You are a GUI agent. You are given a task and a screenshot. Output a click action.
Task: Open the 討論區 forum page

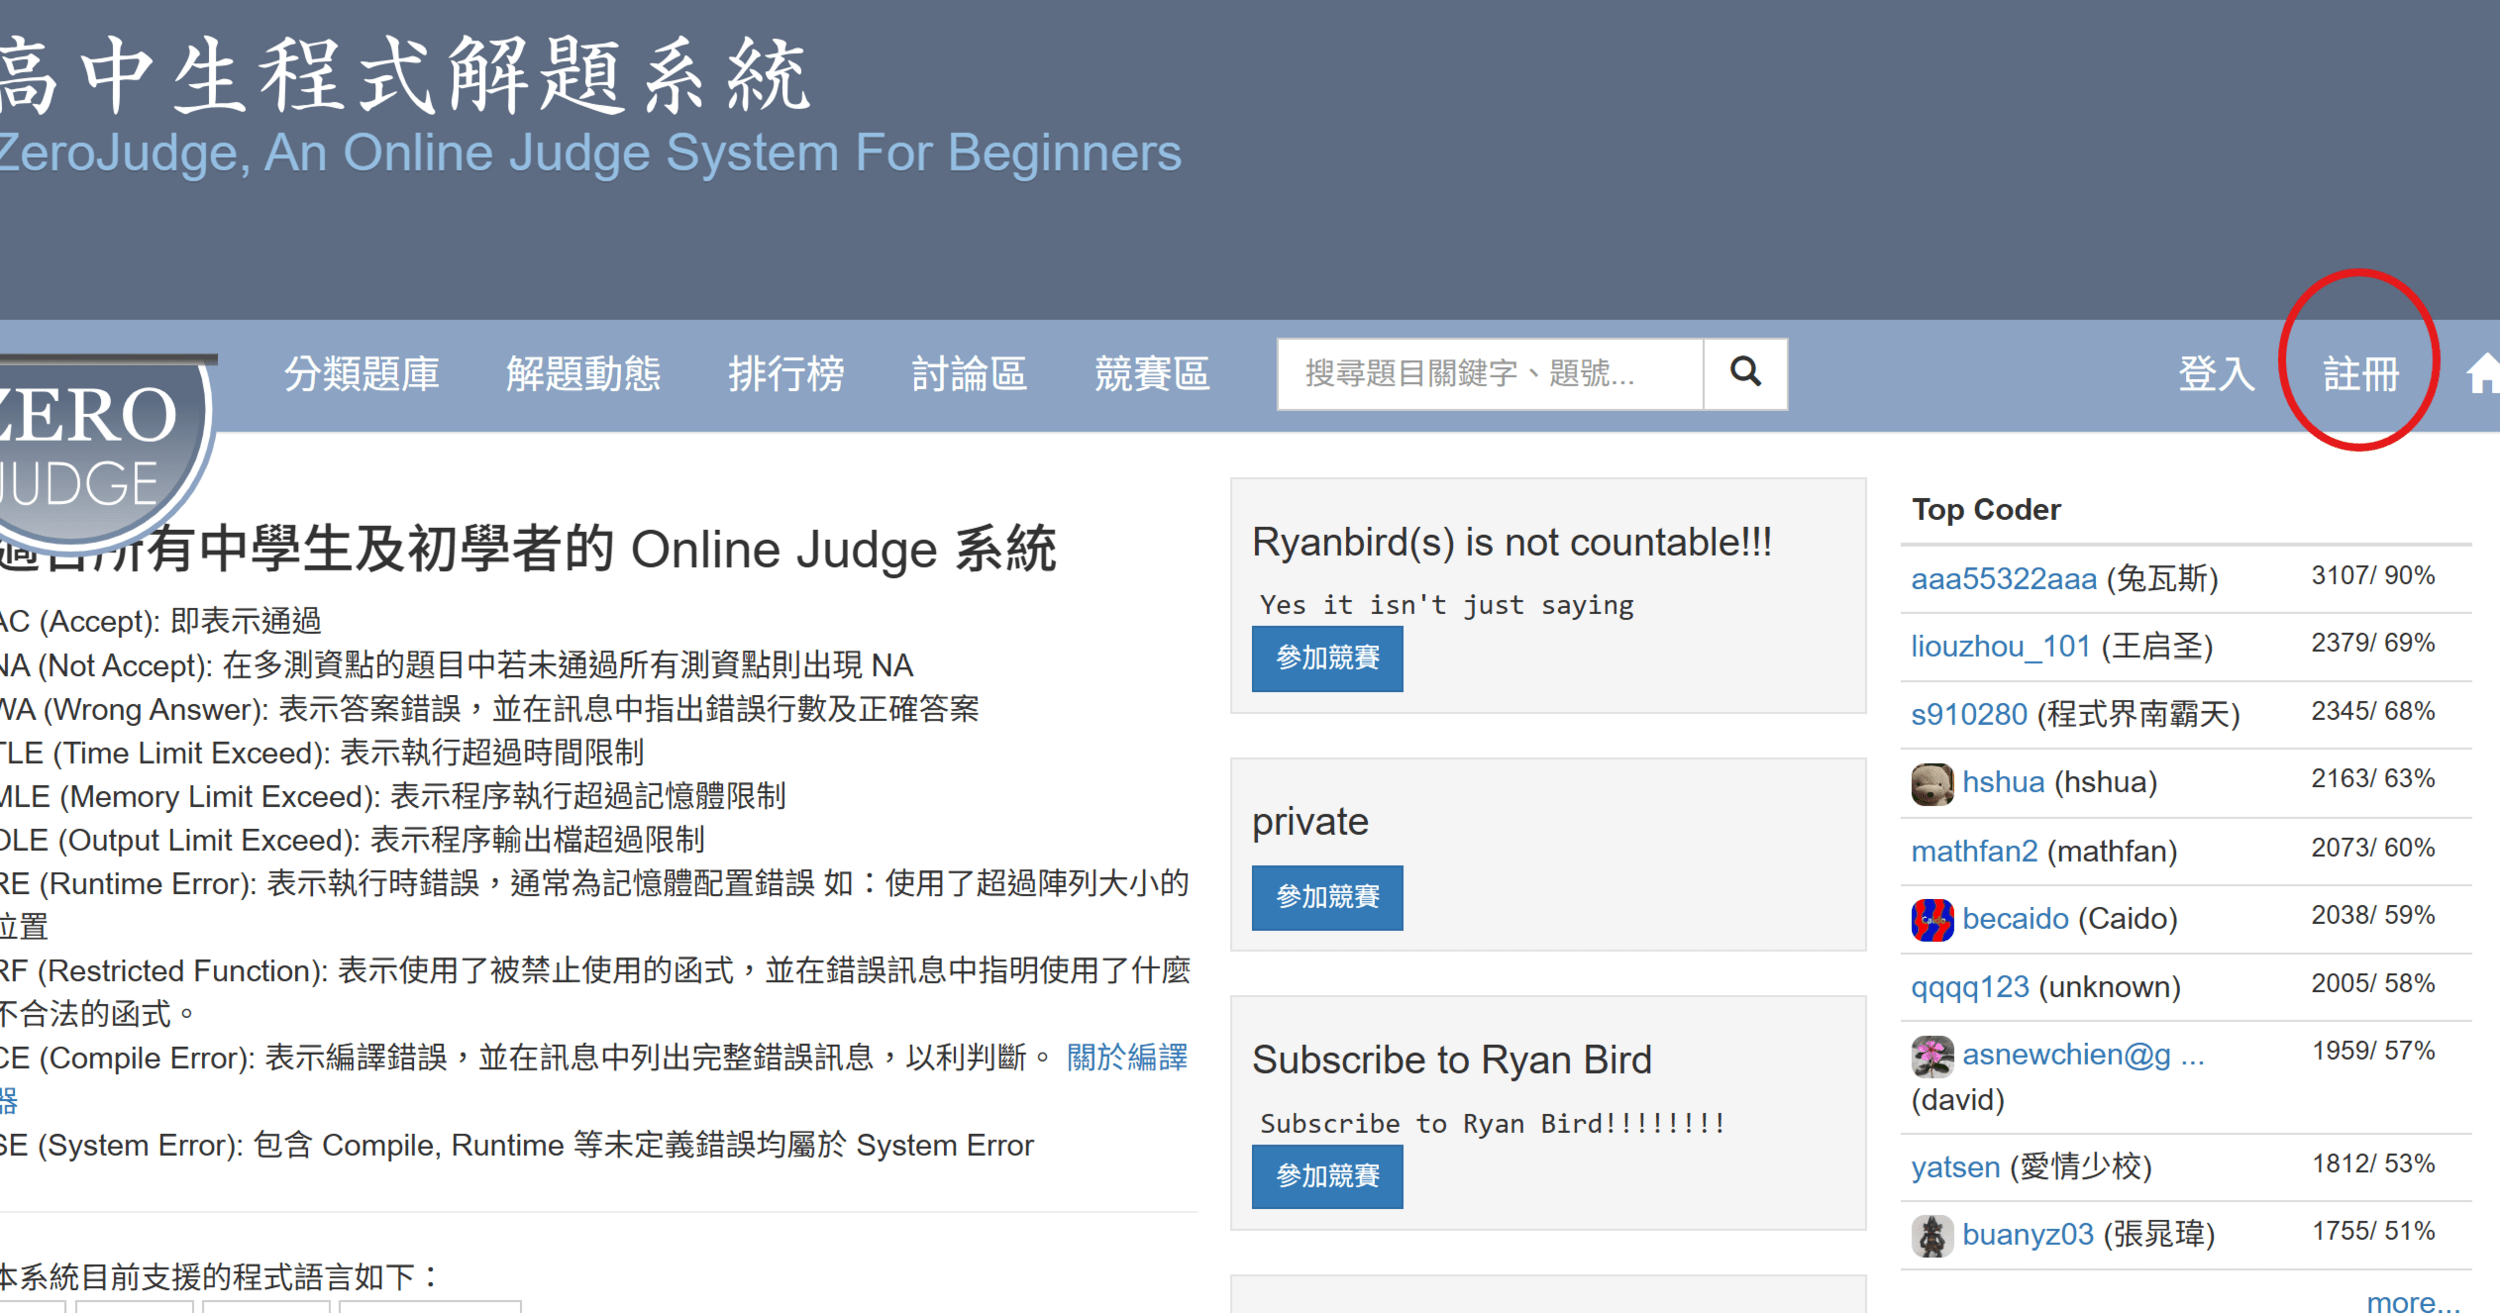point(968,374)
